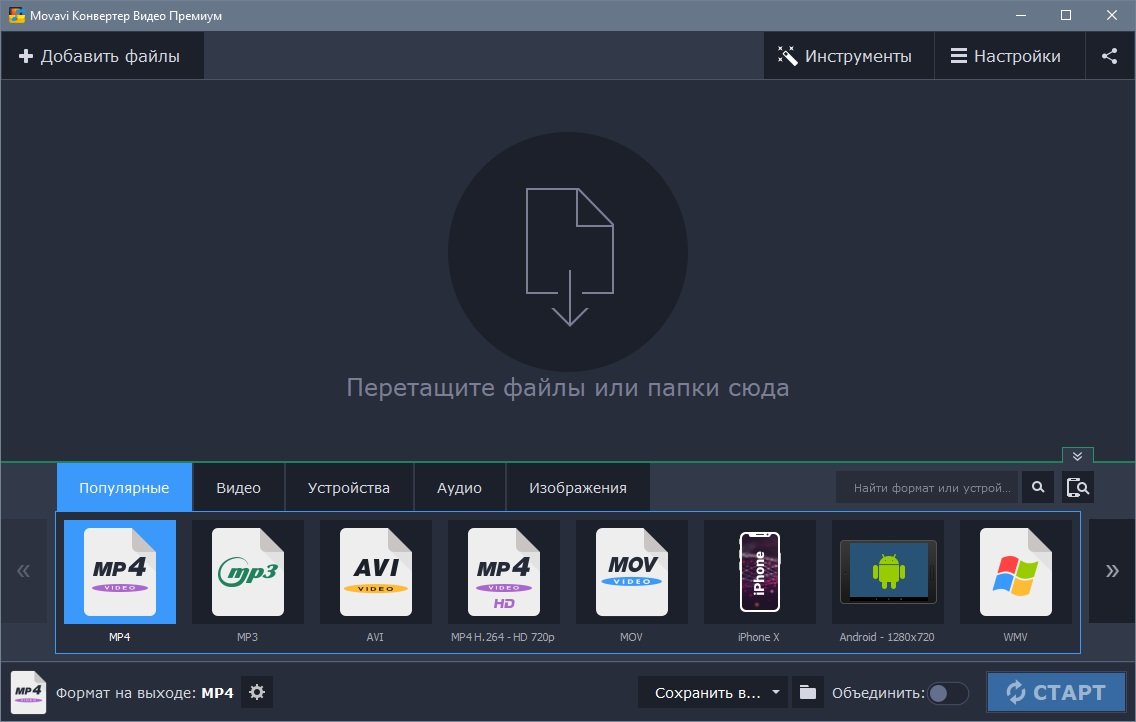Viewport: 1136px width, 722px height.
Task: Switch to the Видео tab
Action: pos(238,488)
